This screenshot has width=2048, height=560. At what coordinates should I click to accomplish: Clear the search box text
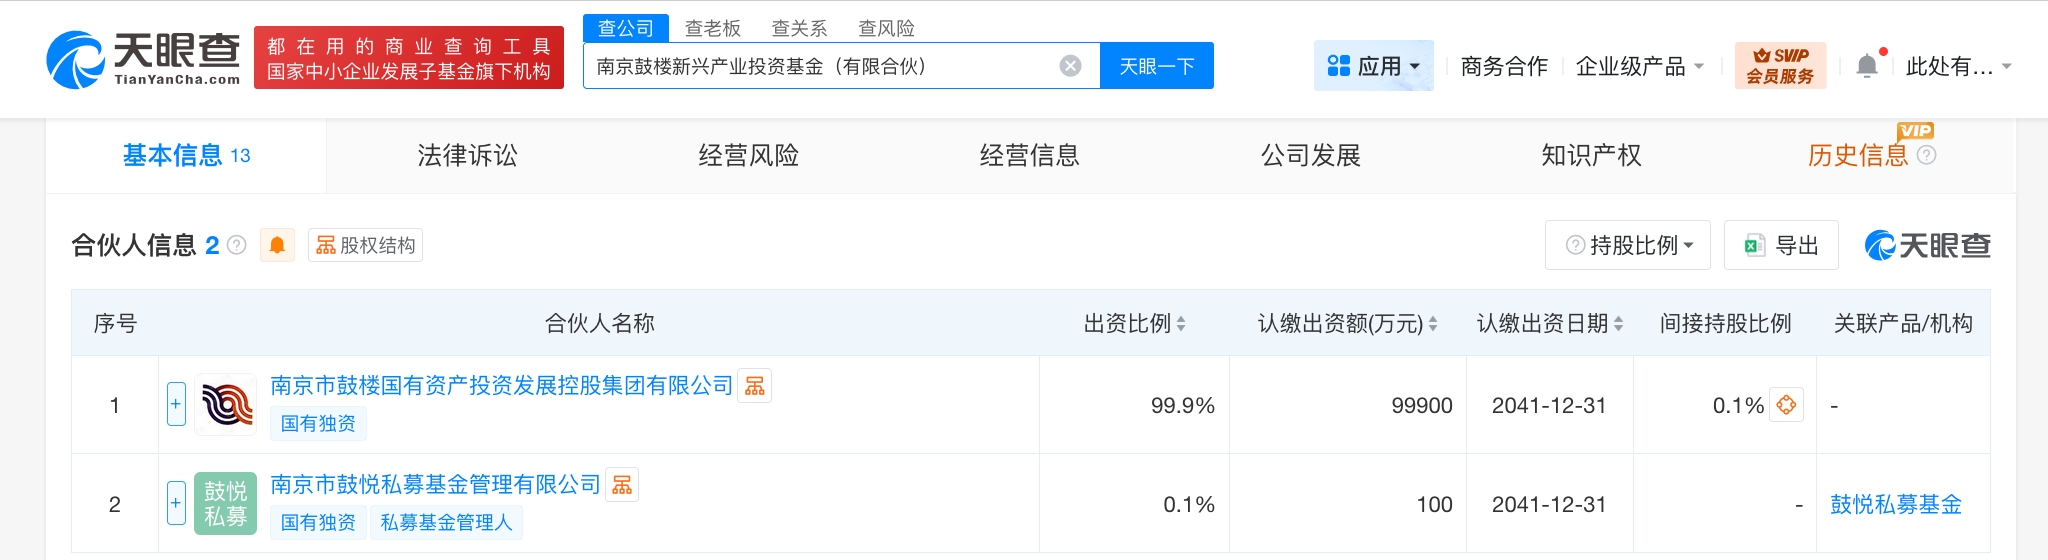1070,66
